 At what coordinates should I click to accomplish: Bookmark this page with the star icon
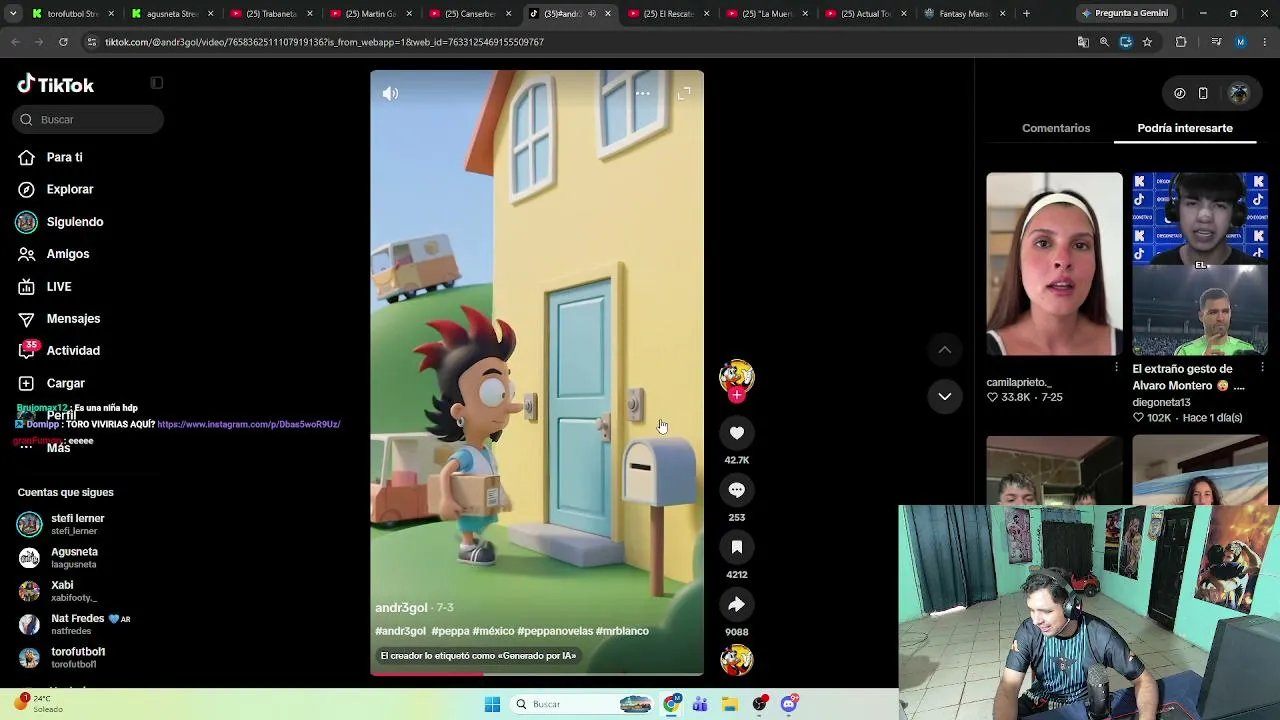(x=1147, y=42)
